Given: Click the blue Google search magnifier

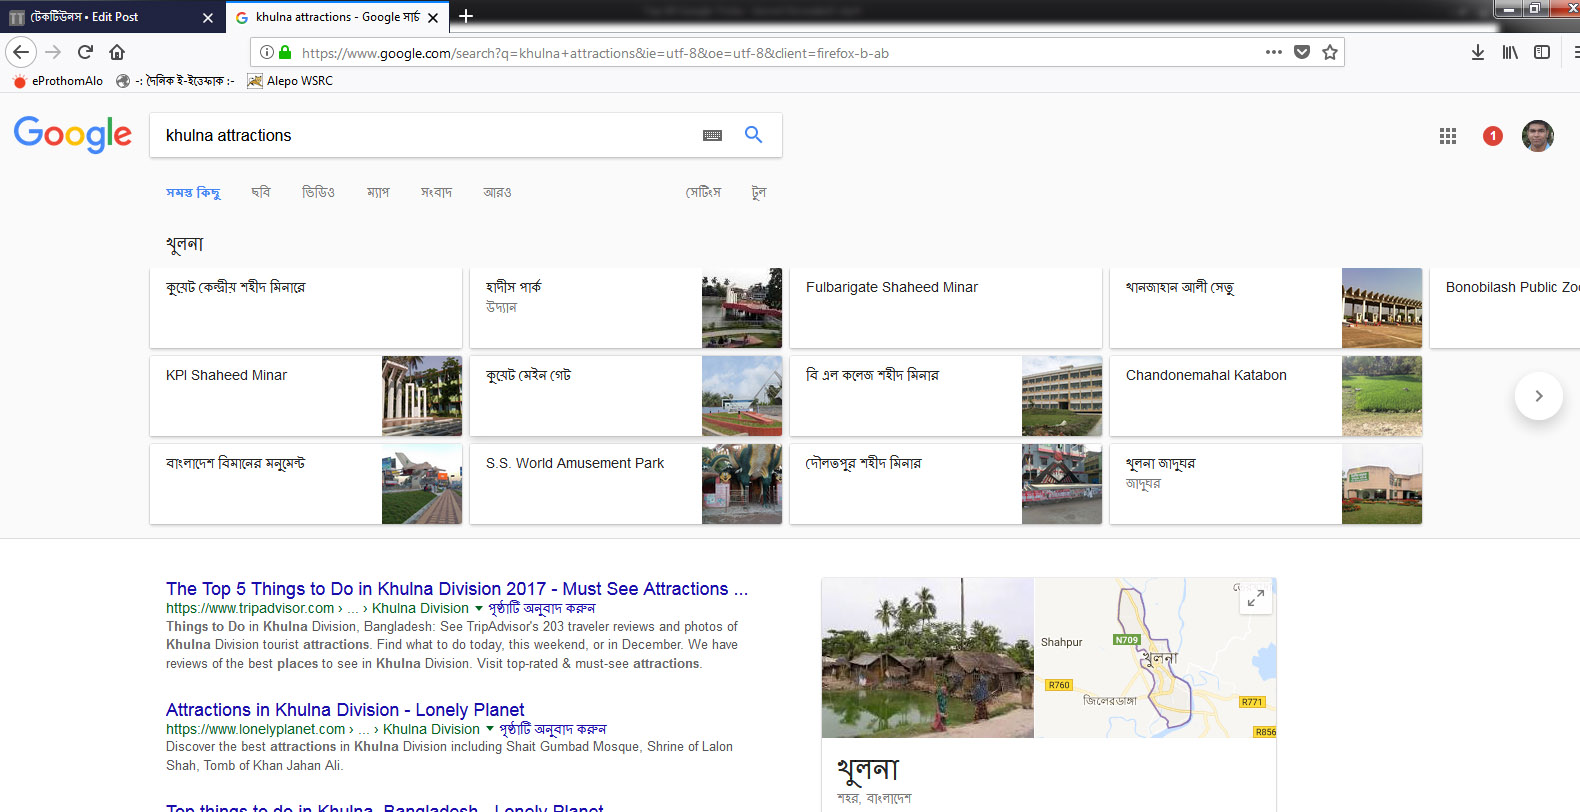Looking at the screenshot, I should click(753, 135).
